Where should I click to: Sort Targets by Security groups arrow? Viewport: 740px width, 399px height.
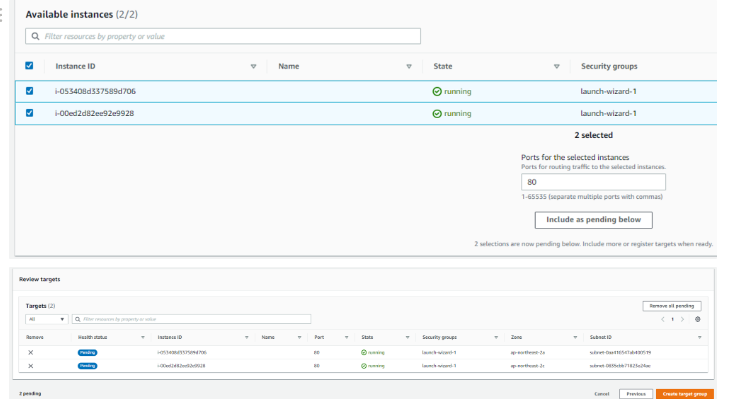pyautogui.click(x=496, y=338)
